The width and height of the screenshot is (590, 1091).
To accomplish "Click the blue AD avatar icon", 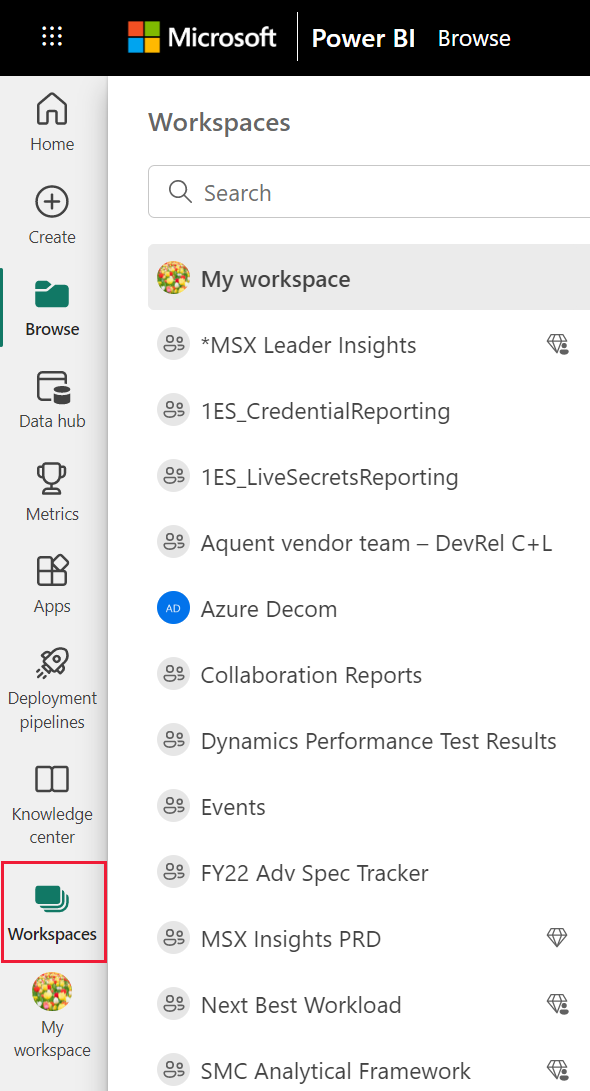I will [x=173, y=608].
